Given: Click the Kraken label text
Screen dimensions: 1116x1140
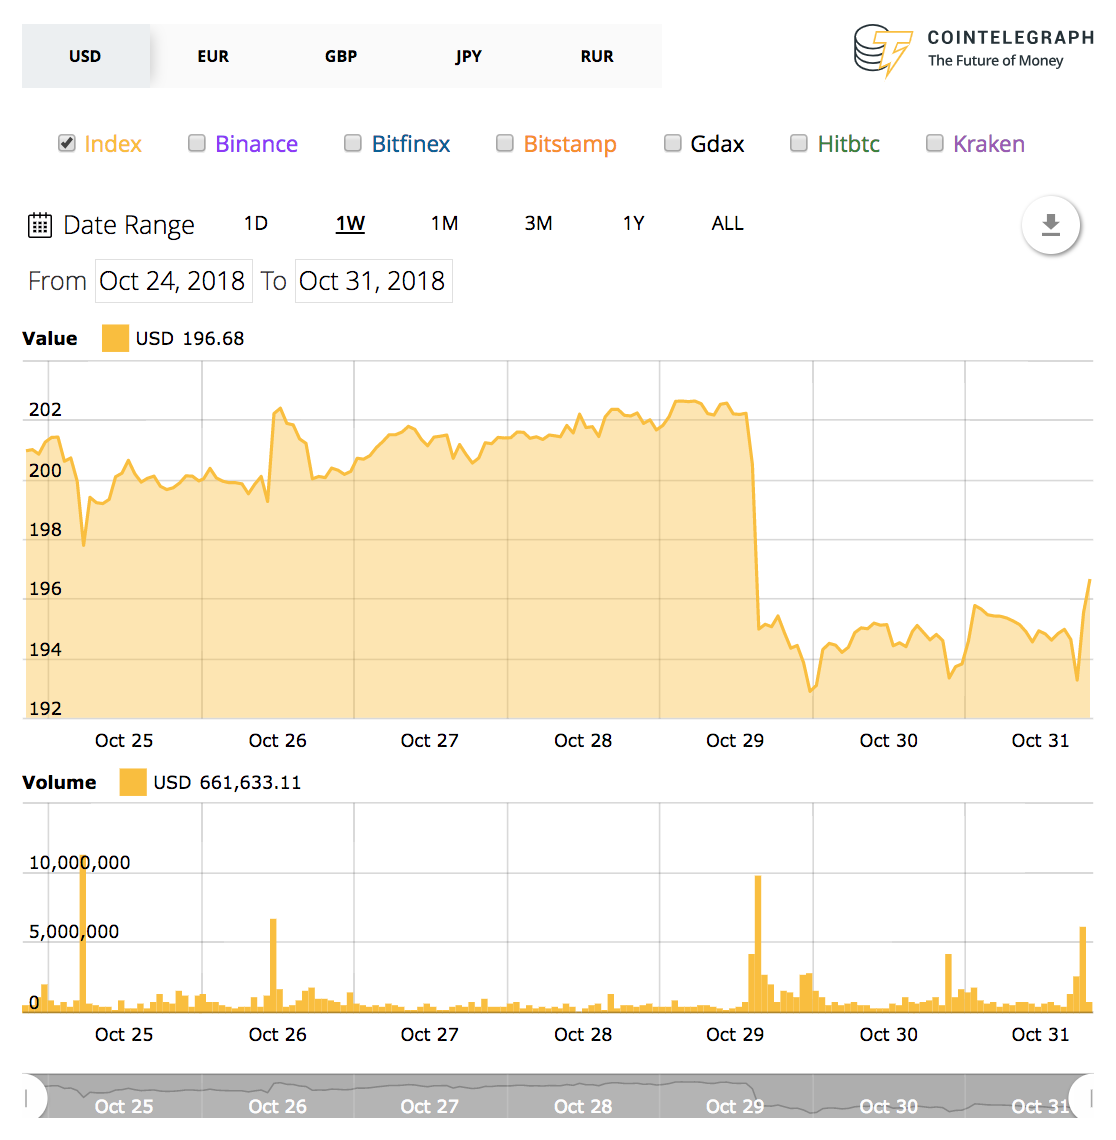Looking at the screenshot, I should point(989,144).
